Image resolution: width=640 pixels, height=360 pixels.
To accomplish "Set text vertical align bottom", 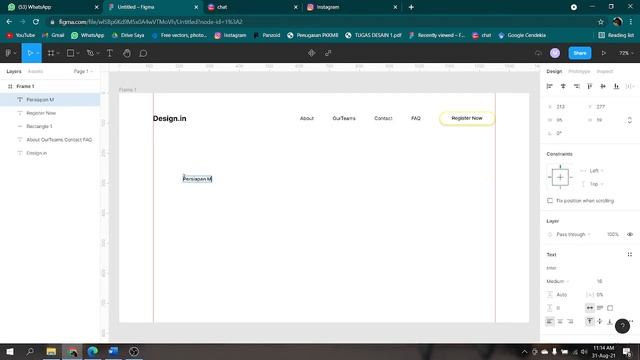I will coord(610,322).
